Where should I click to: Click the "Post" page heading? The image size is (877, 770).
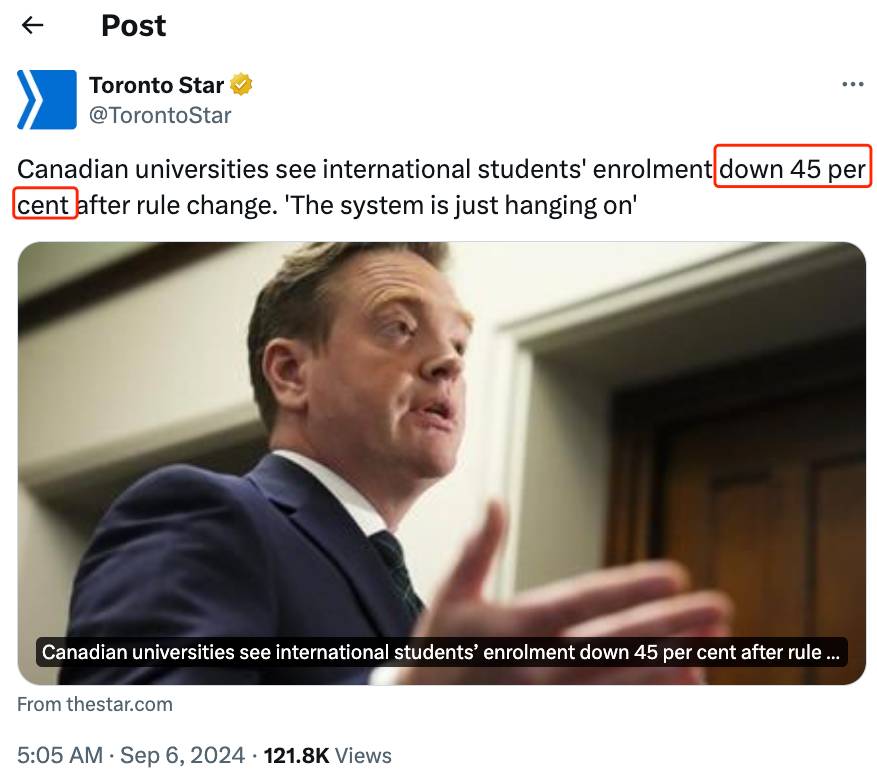[133, 26]
